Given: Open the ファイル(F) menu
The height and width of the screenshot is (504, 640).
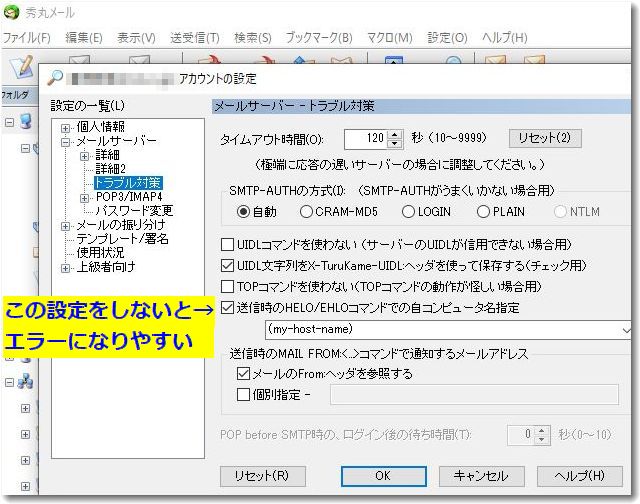Looking at the screenshot, I should [27, 38].
